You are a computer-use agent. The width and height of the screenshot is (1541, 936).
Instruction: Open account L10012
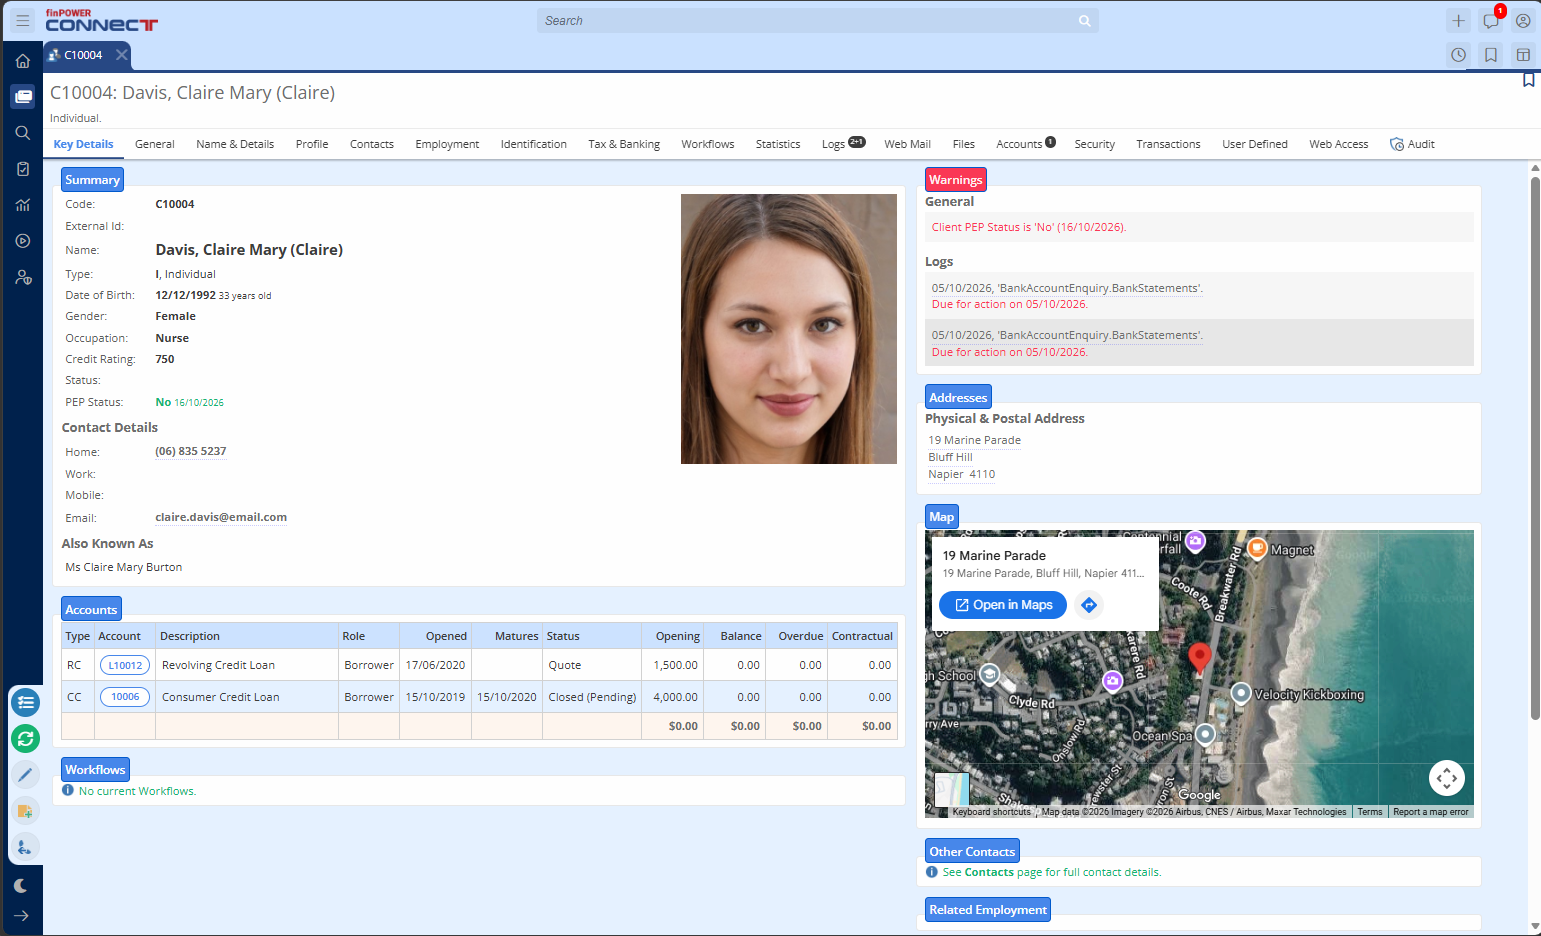coord(125,665)
